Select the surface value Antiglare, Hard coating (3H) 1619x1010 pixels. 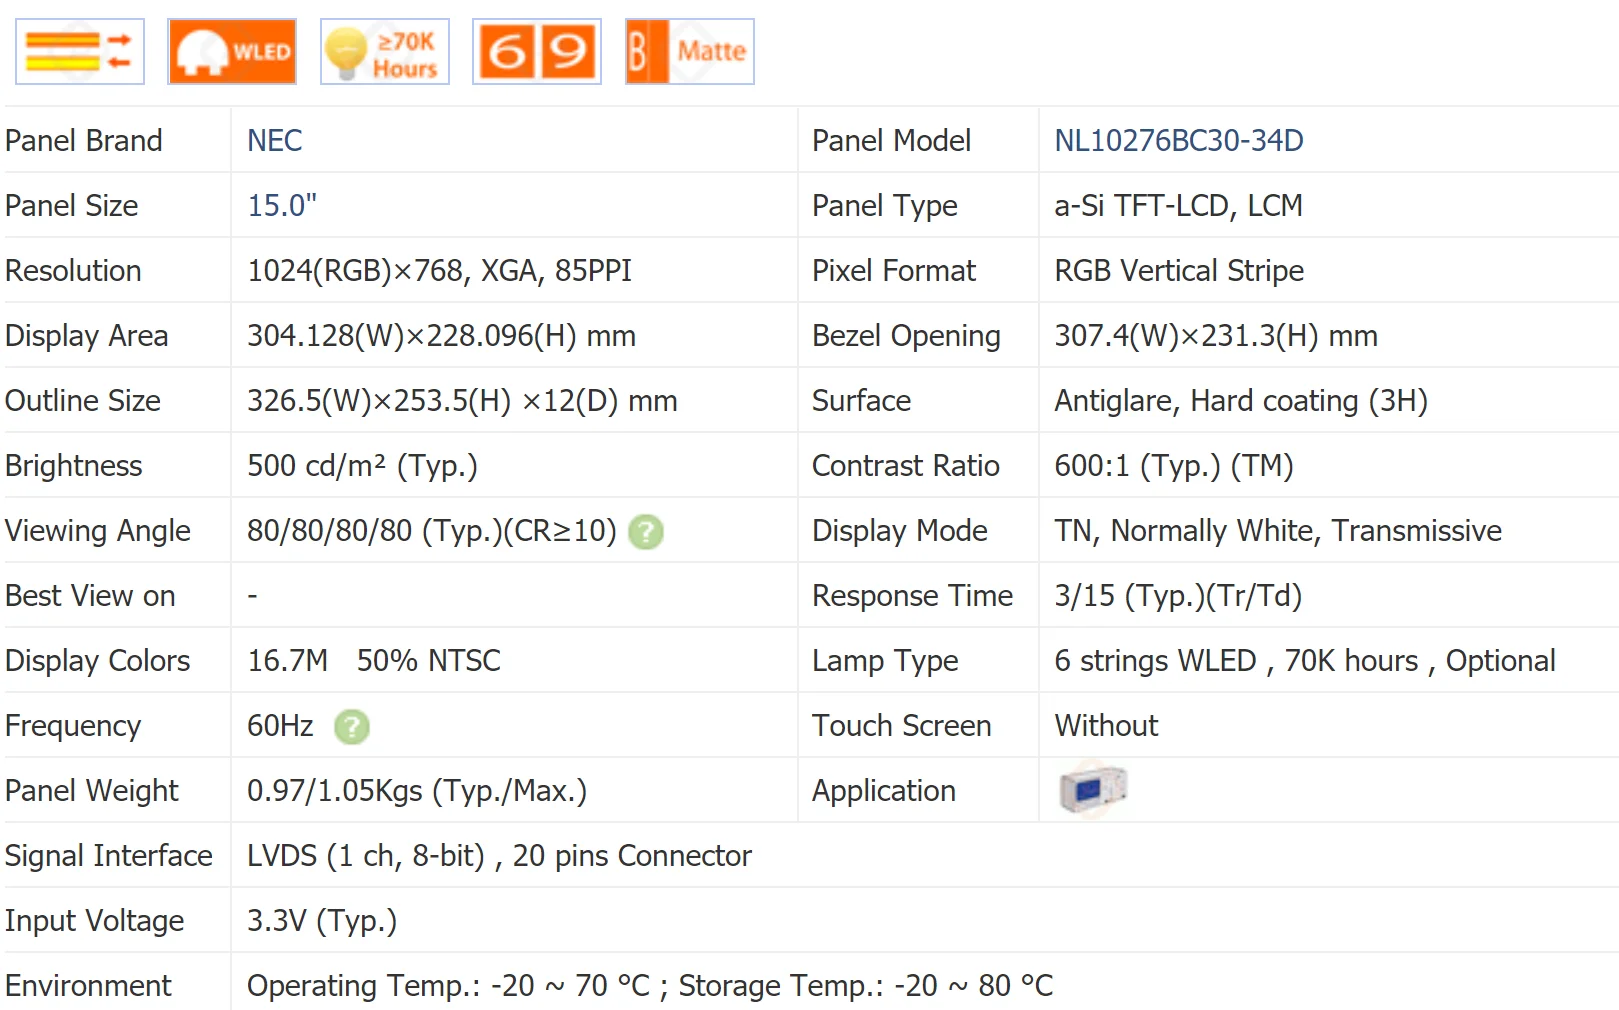(1241, 401)
